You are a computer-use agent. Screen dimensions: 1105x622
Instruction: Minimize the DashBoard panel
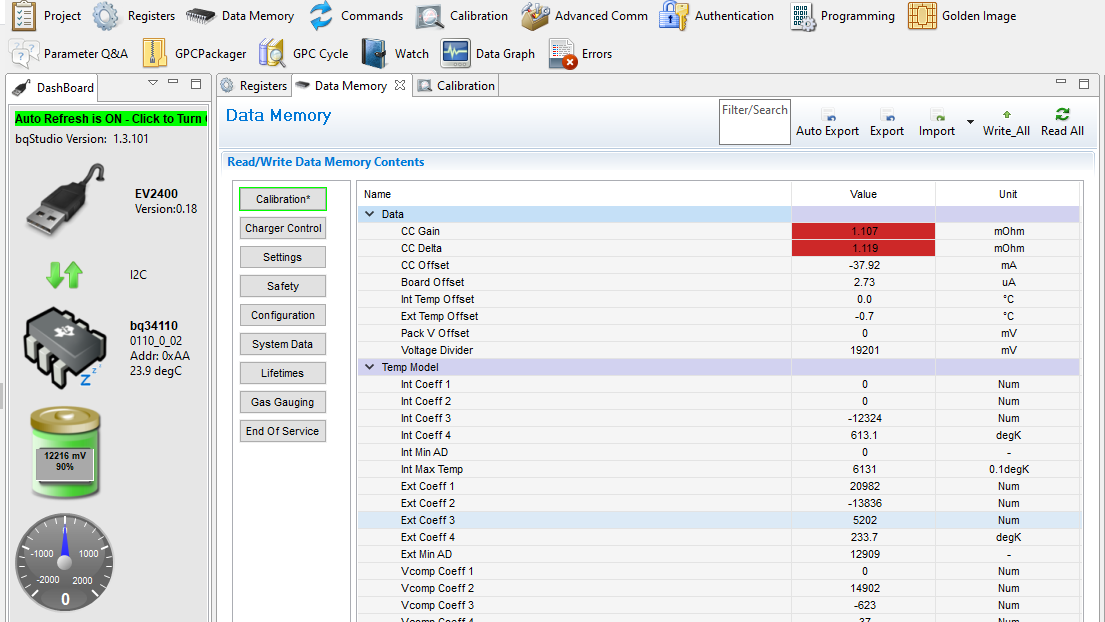[x=173, y=82]
